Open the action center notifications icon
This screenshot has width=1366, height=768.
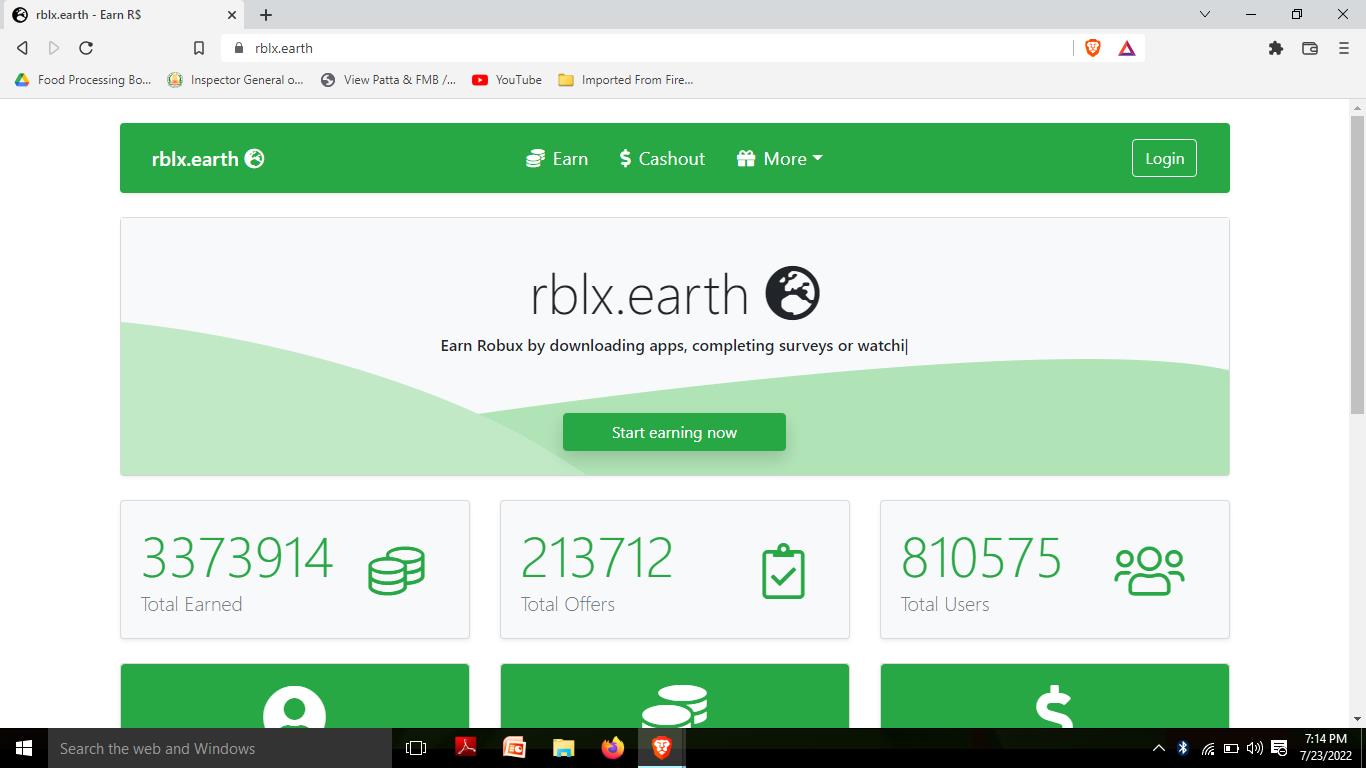pos(1279,748)
